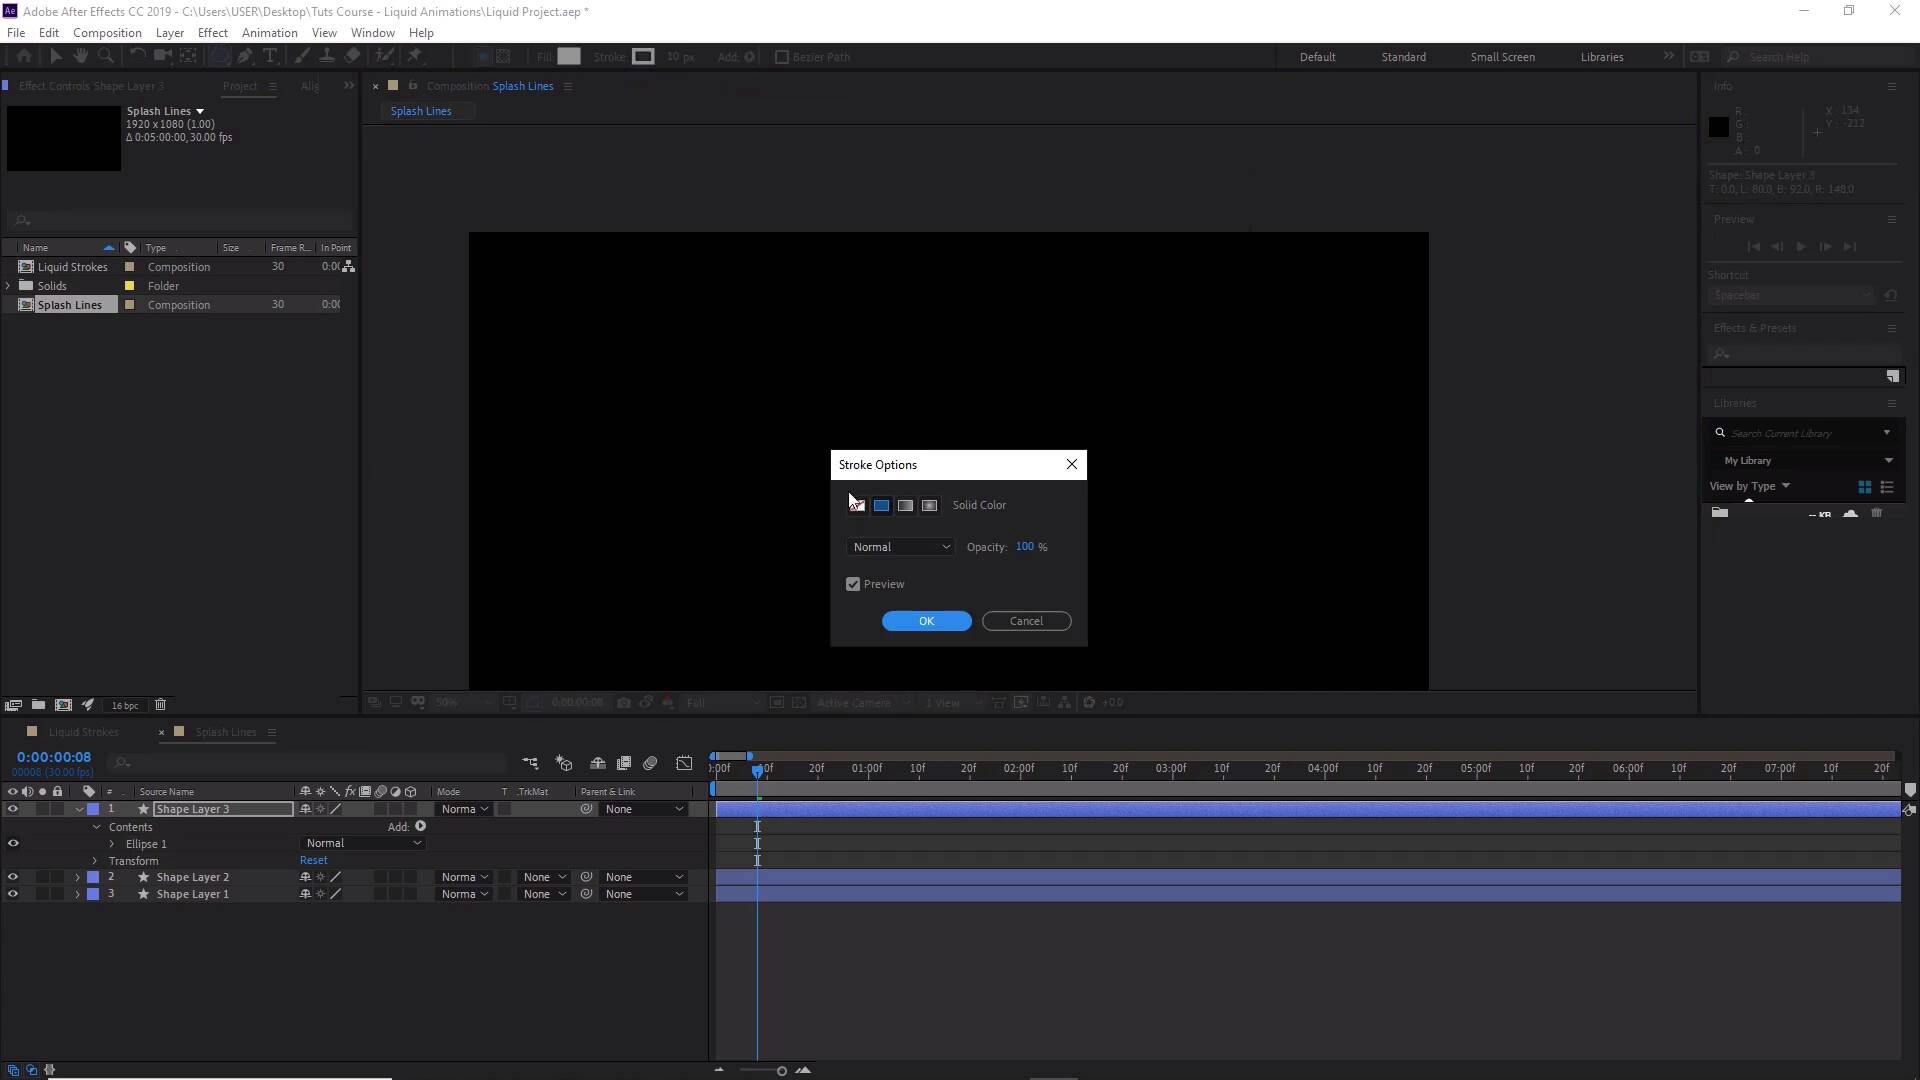Switch to the Liquid Strokes timeline tab
Image resolution: width=1920 pixels, height=1080 pixels.
click(84, 732)
